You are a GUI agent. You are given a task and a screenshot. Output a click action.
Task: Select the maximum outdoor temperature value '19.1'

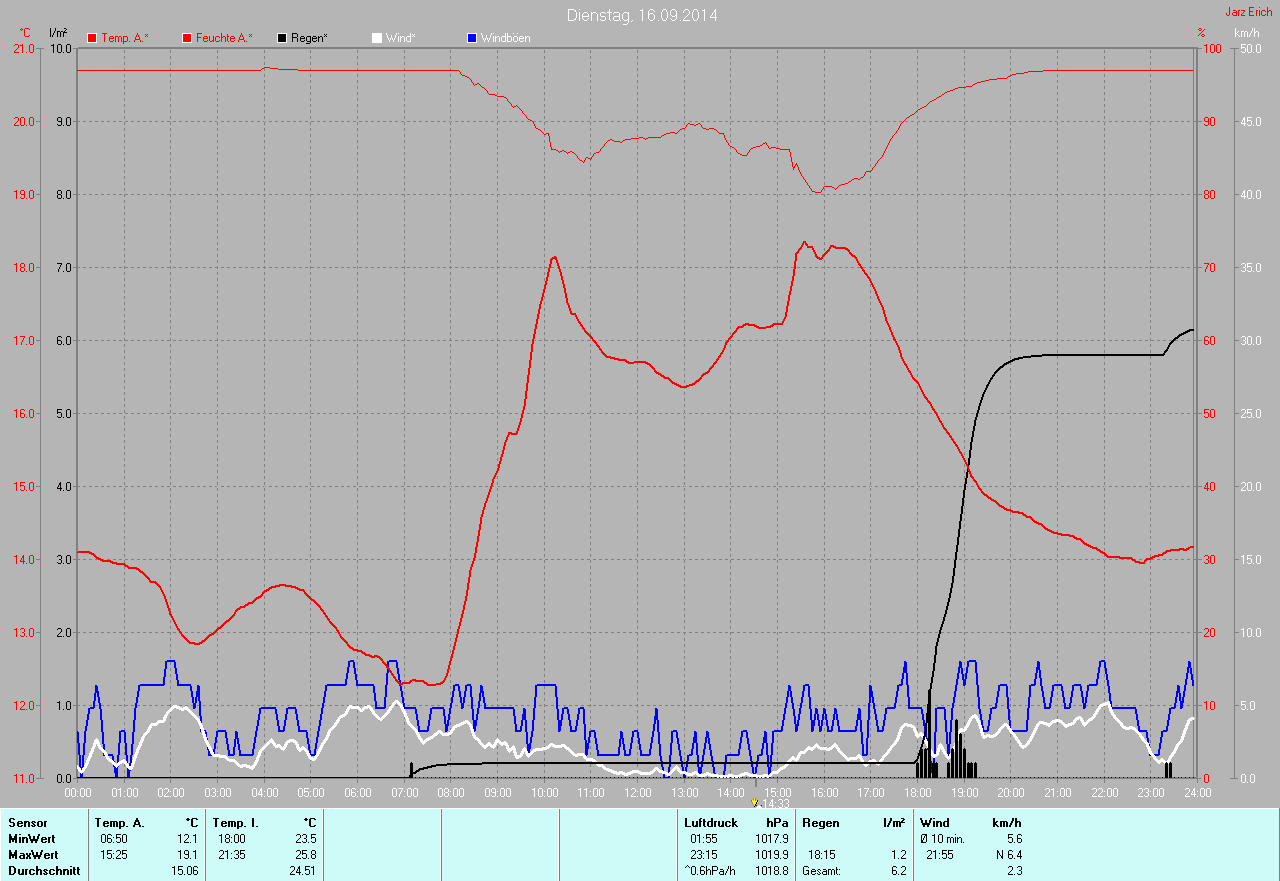tap(188, 855)
